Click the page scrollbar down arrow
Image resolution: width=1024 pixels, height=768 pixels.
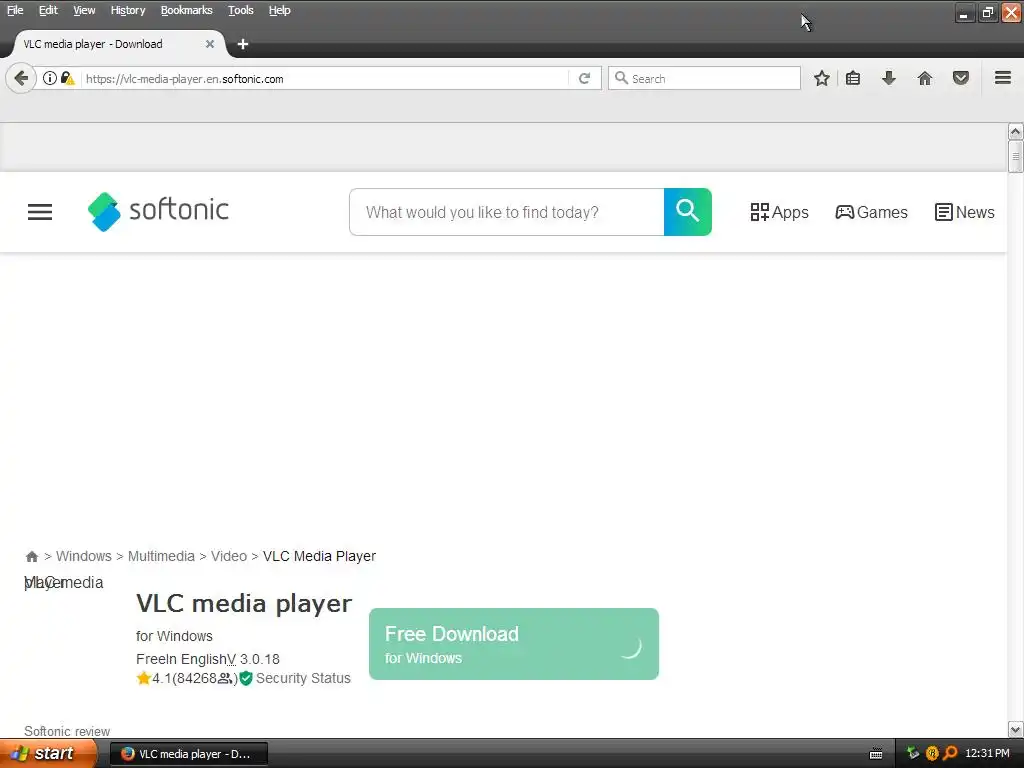click(x=1015, y=729)
